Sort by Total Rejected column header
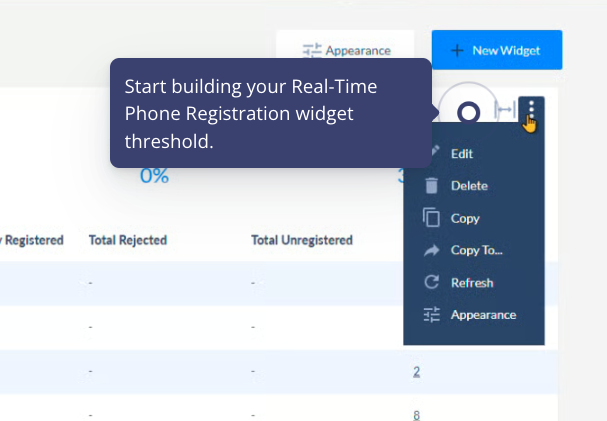Viewport: 607px width, 421px height. click(x=127, y=241)
